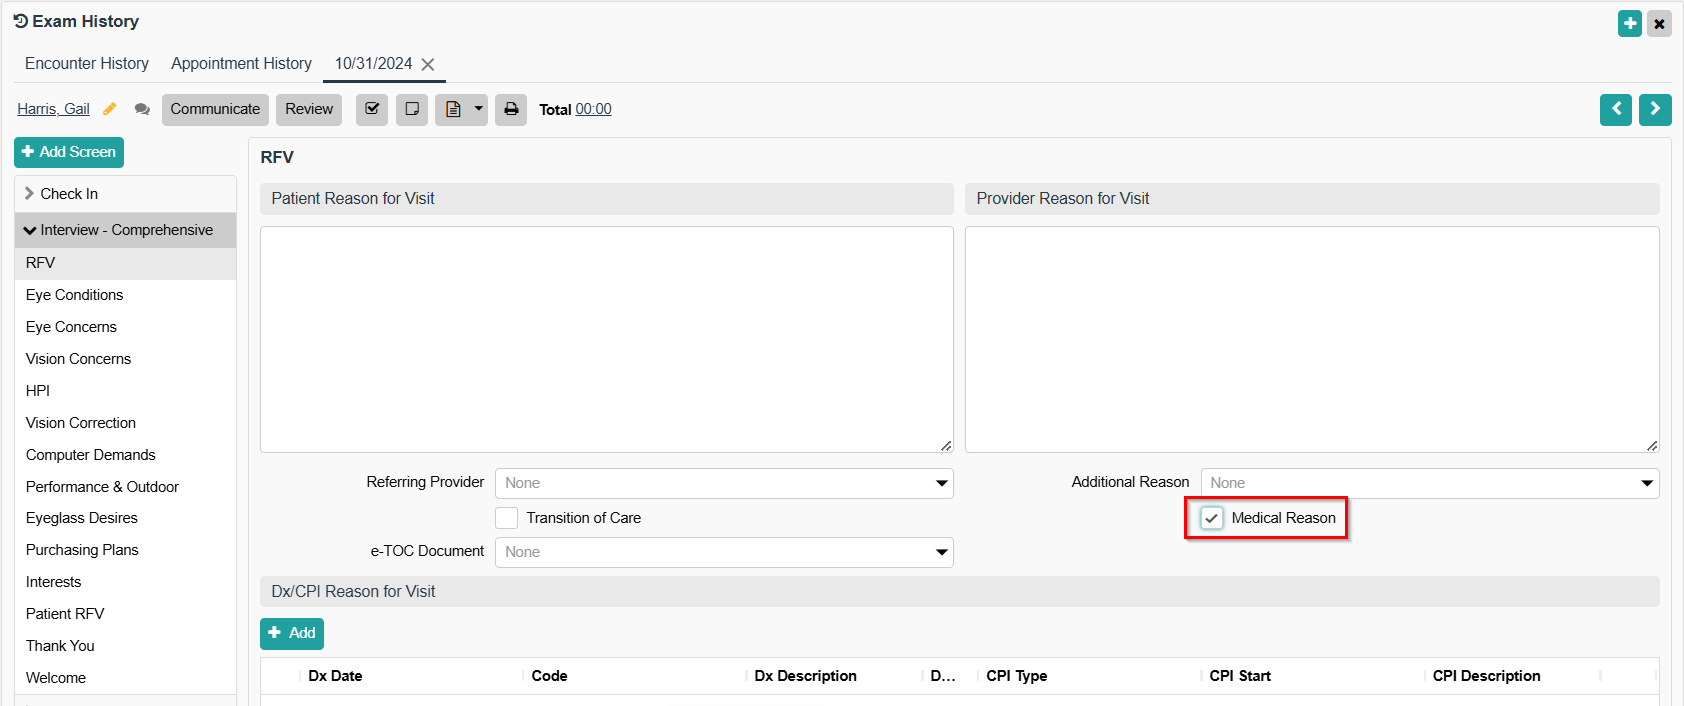Switch to the Encounter History tab

(87, 63)
